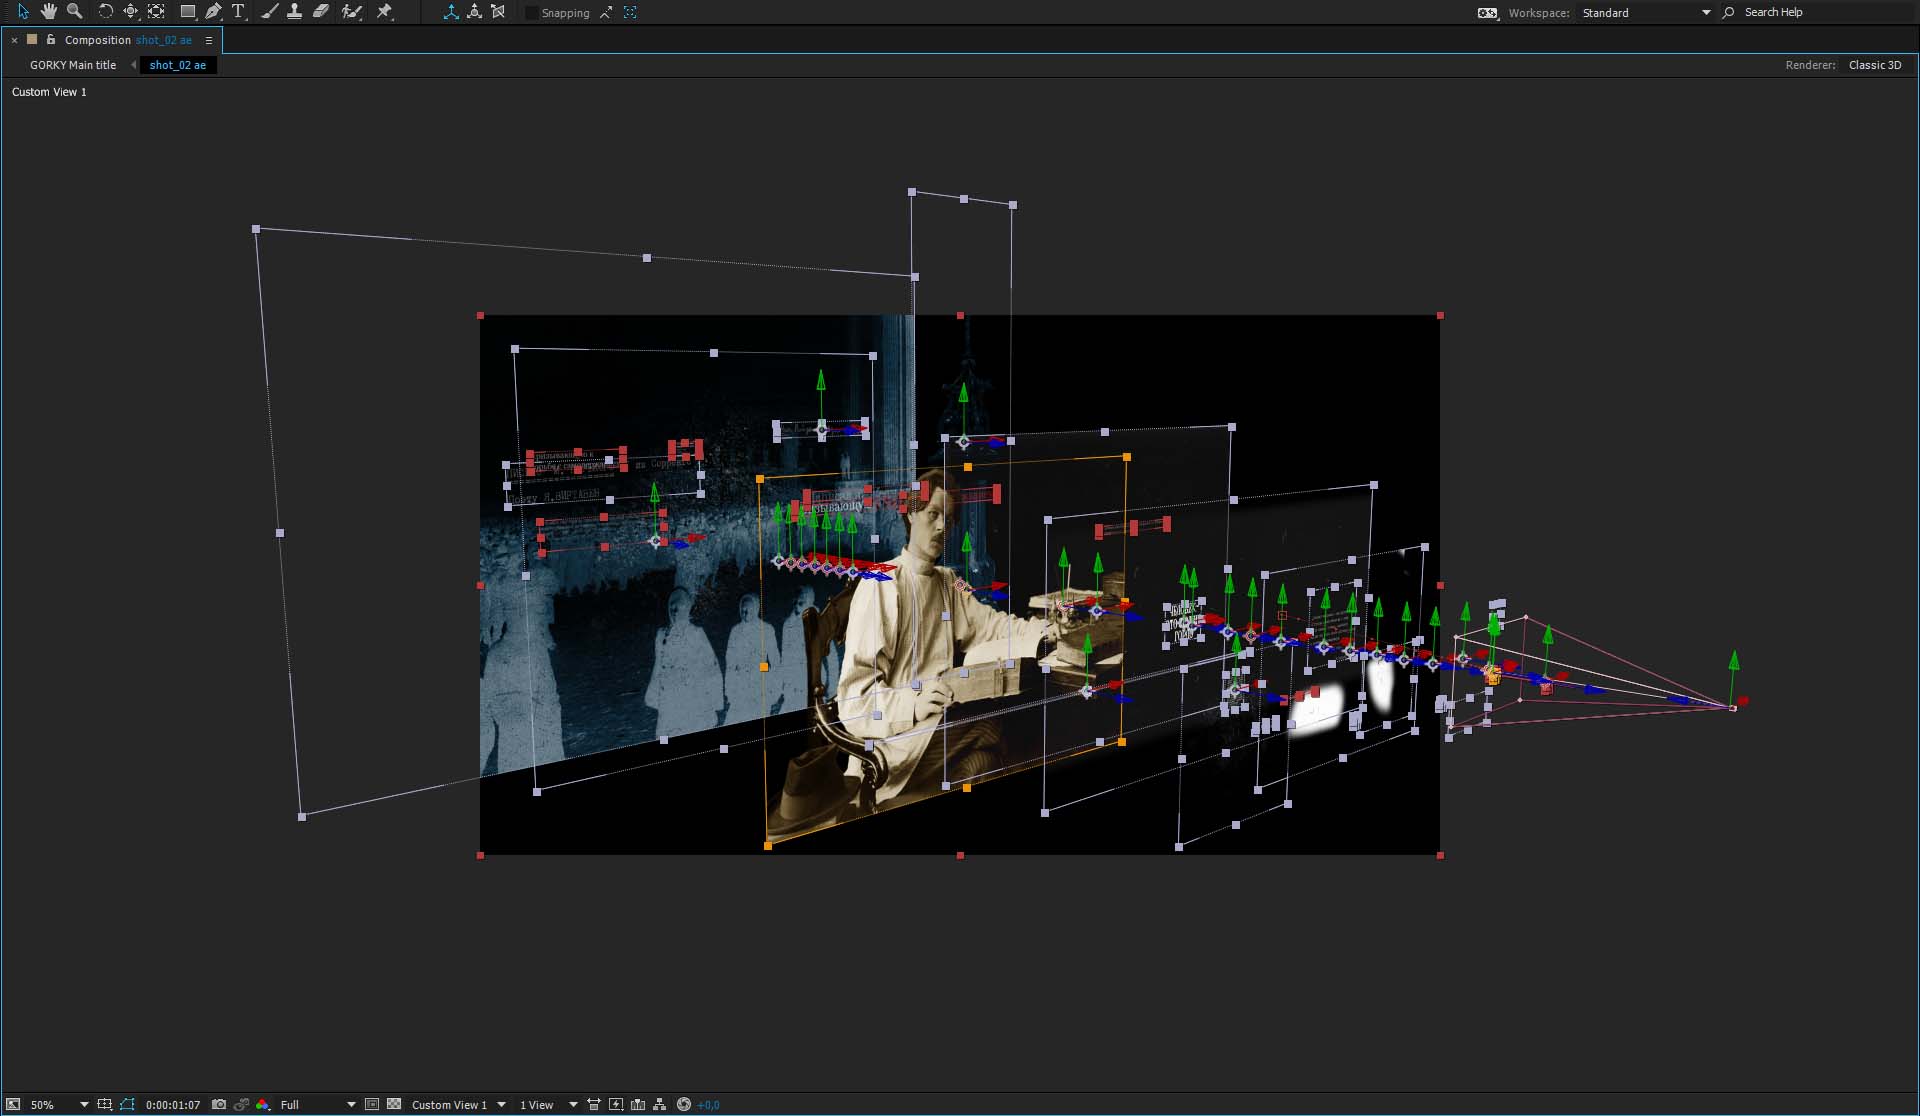This screenshot has height=1116, width=1920.
Task: Select the Pan Behind anchor point tool
Action: click(x=156, y=12)
